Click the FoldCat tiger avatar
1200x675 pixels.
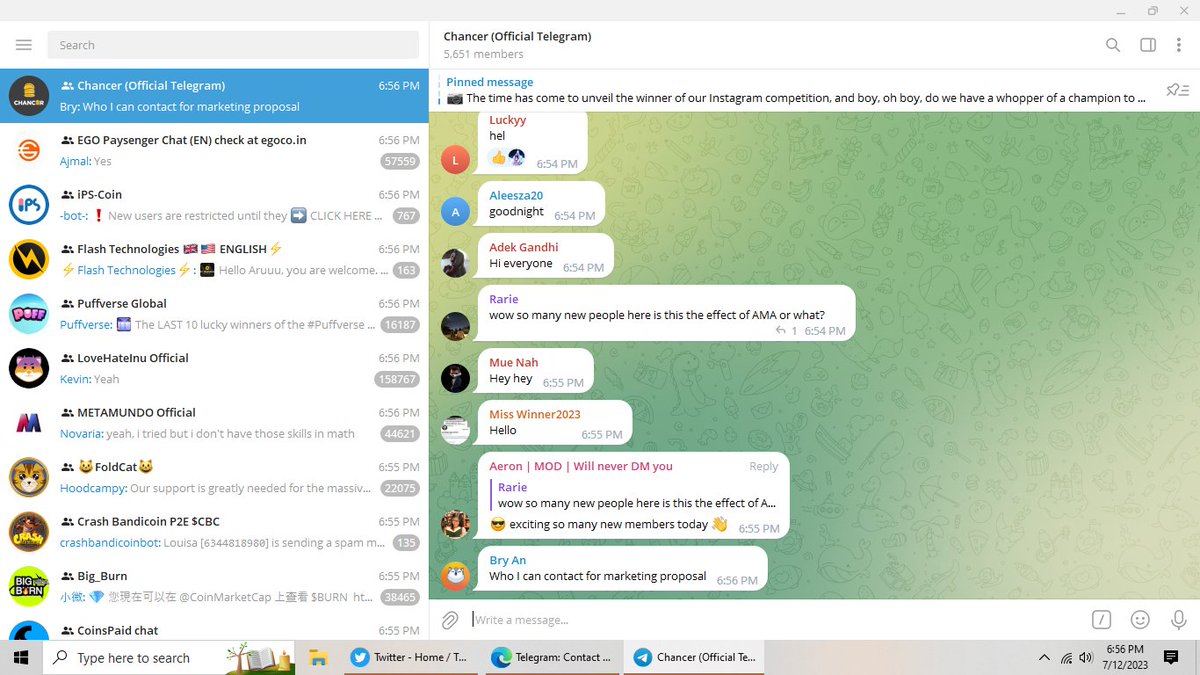click(x=29, y=477)
